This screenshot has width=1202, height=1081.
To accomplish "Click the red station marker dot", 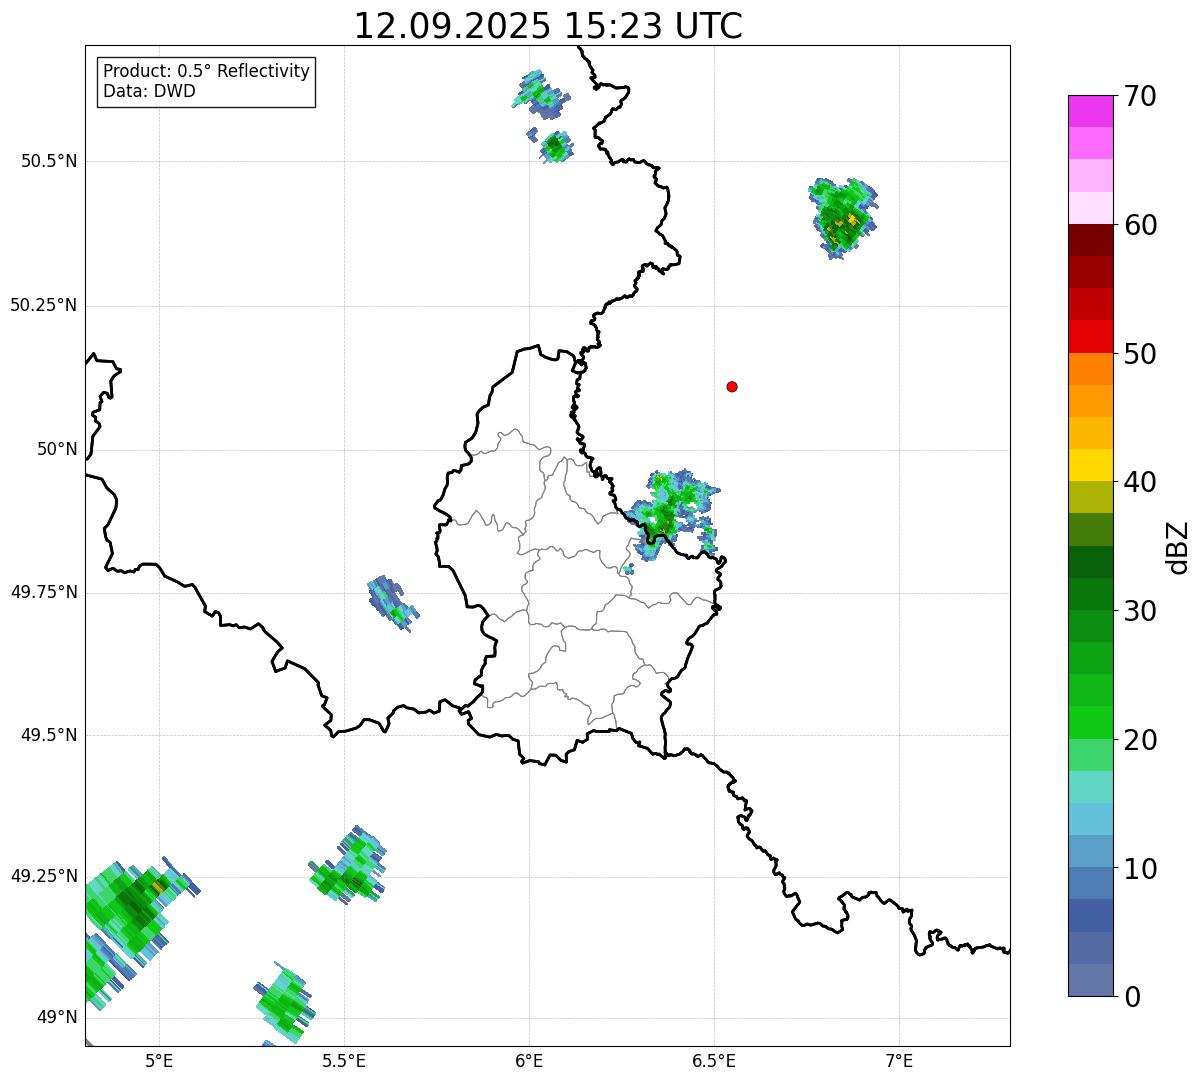I will click(732, 386).
